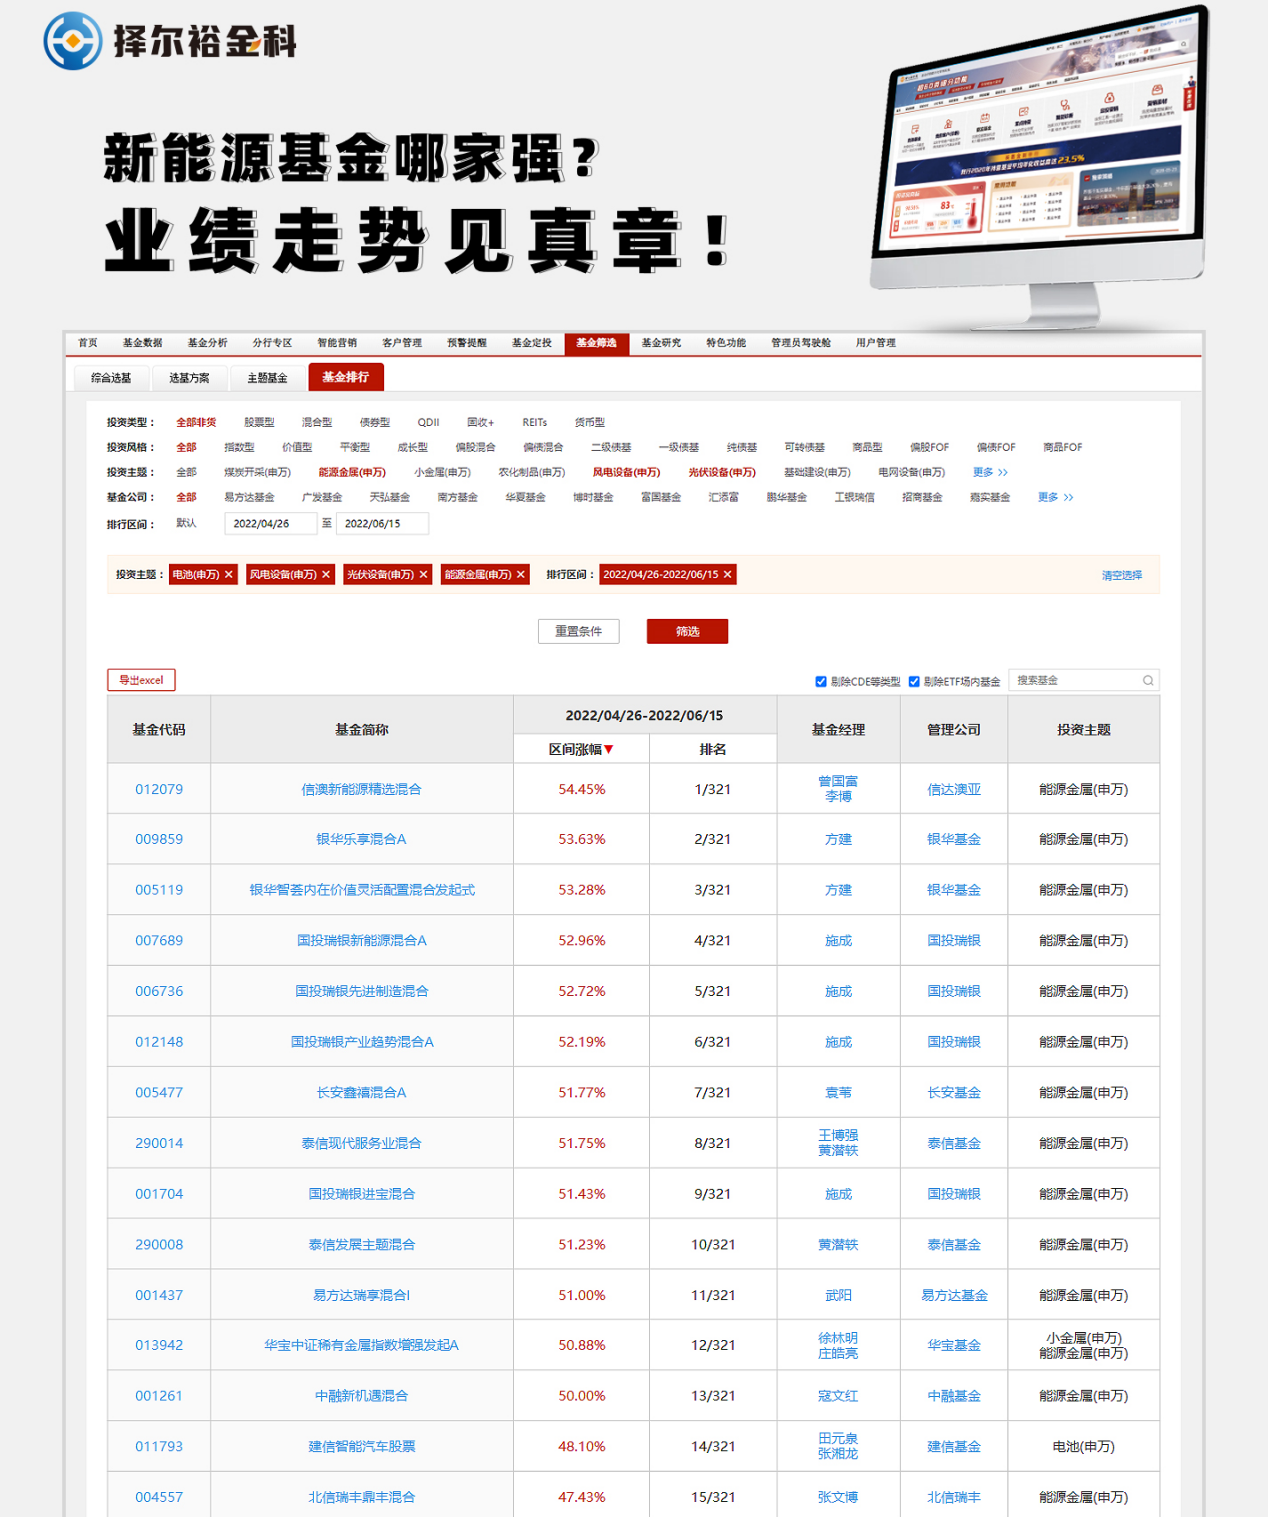Open the 首页 menu item
The width and height of the screenshot is (1268, 1517).
point(88,343)
